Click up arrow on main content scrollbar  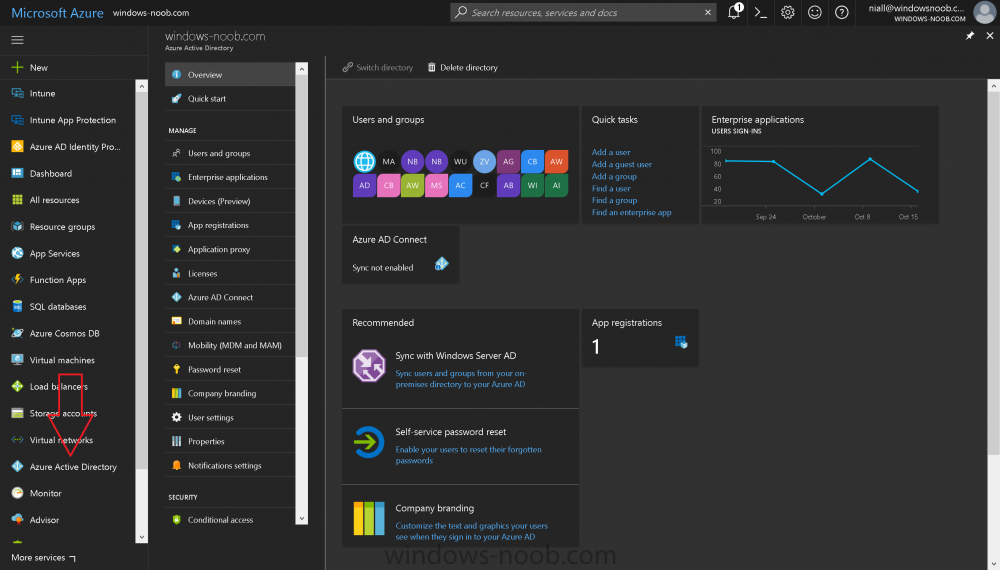coord(993,85)
